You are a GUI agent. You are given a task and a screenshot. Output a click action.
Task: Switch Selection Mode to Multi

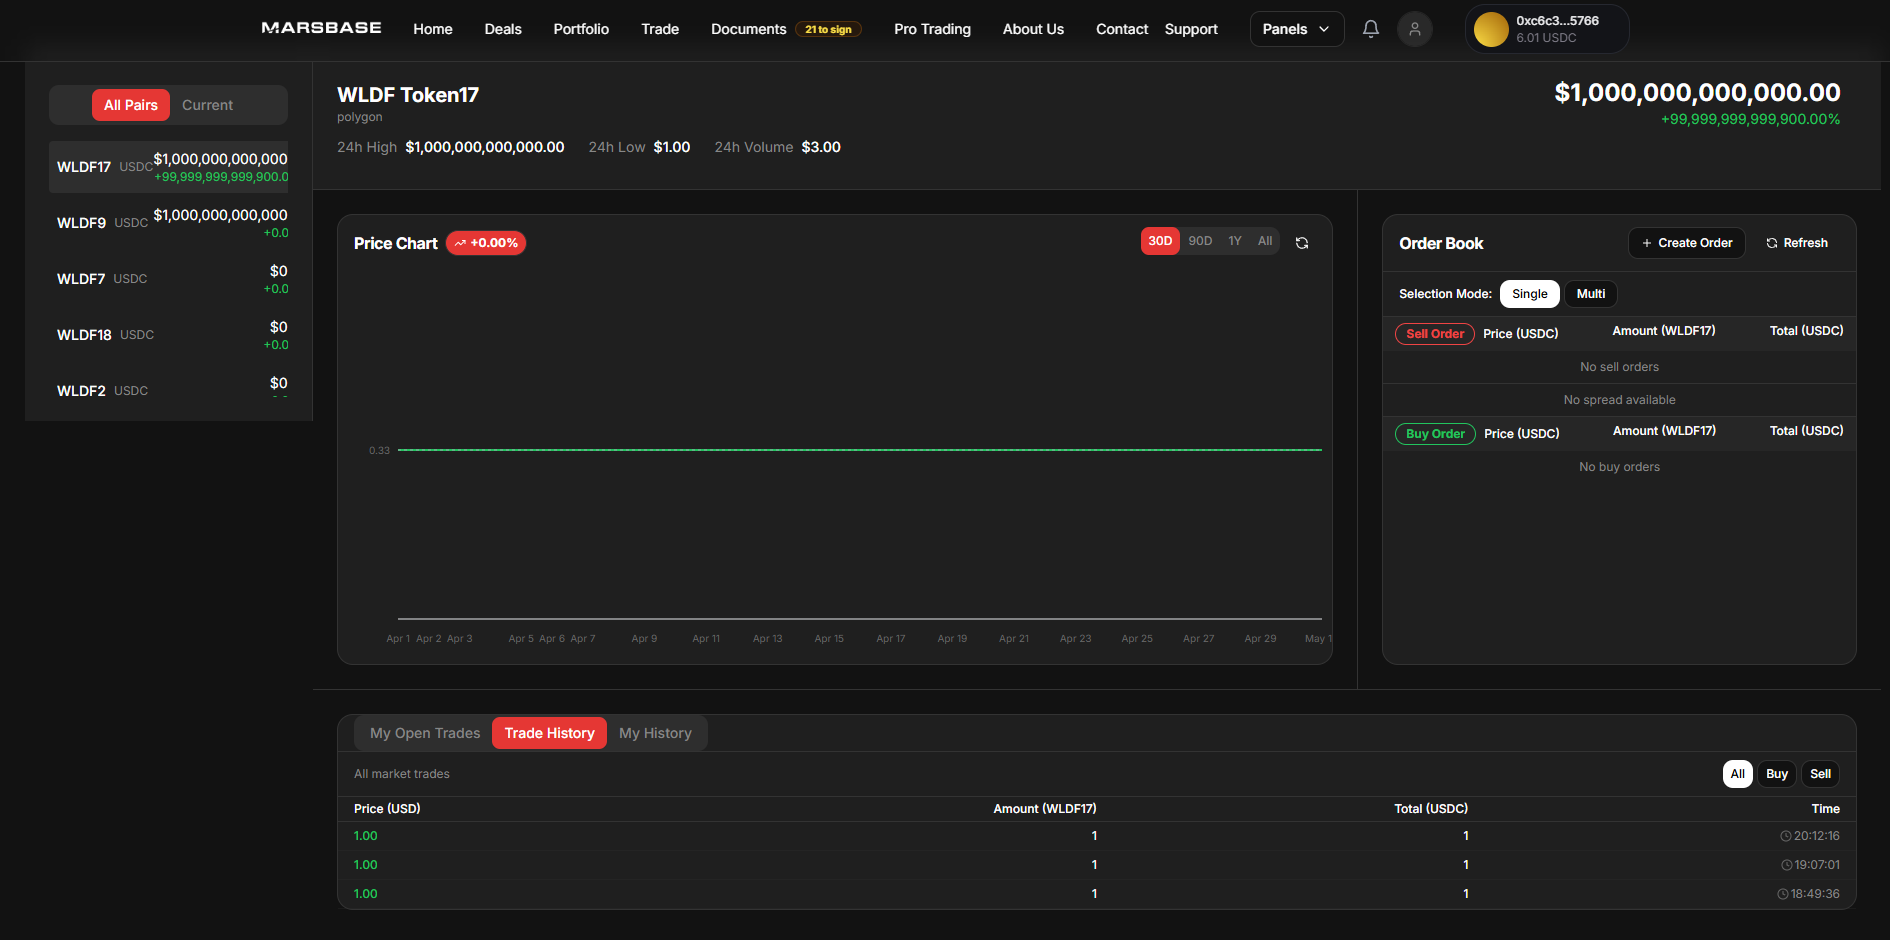(1590, 293)
